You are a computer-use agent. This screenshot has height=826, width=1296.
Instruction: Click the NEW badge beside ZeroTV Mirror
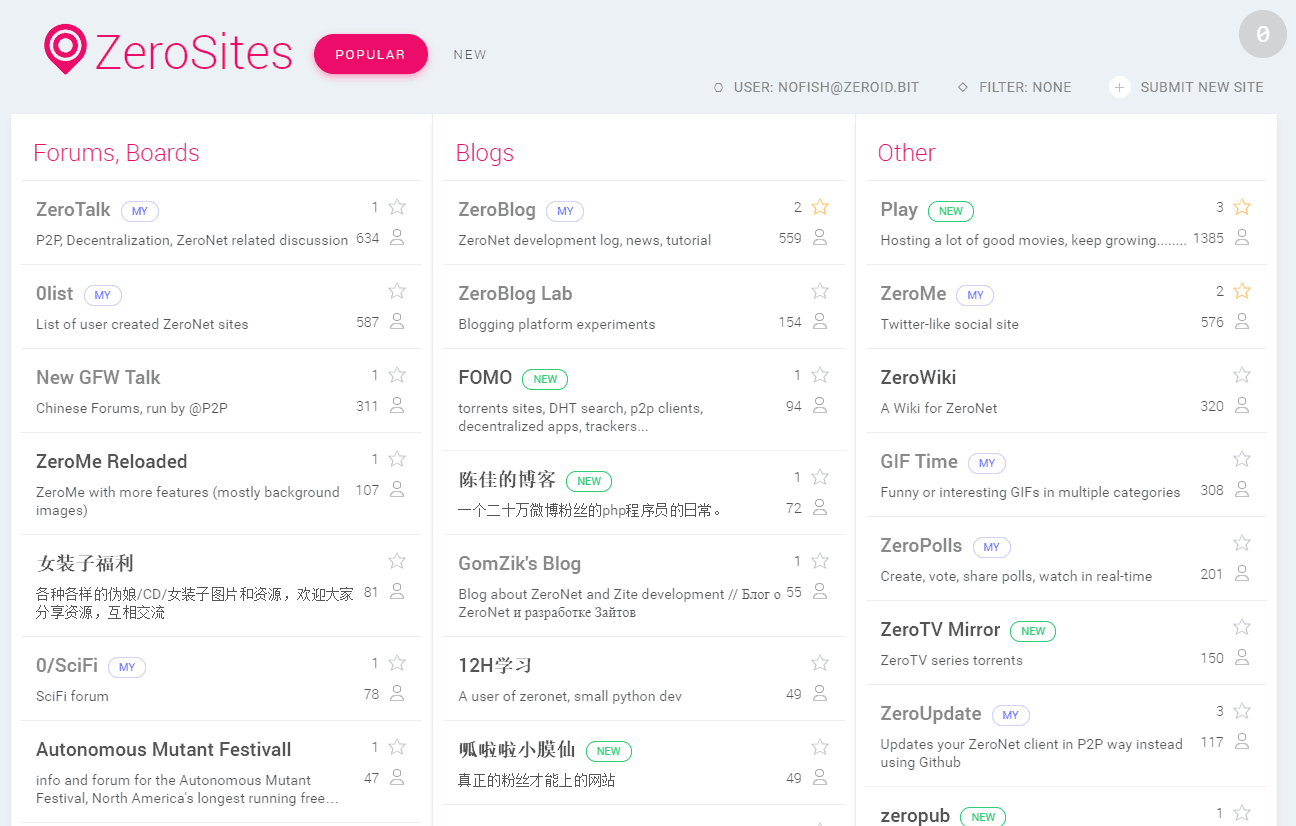[x=1033, y=631]
